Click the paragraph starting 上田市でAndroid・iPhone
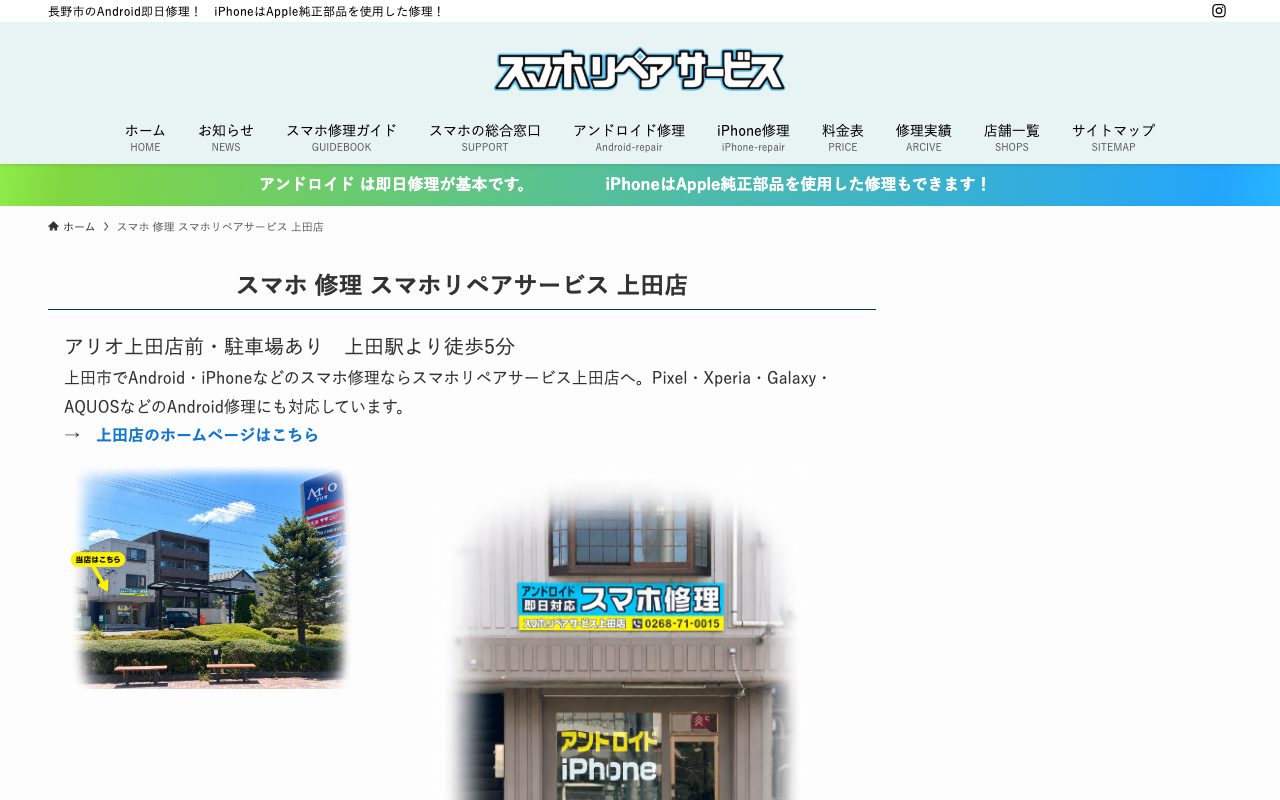This screenshot has height=800, width=1280. click(448, 393)
